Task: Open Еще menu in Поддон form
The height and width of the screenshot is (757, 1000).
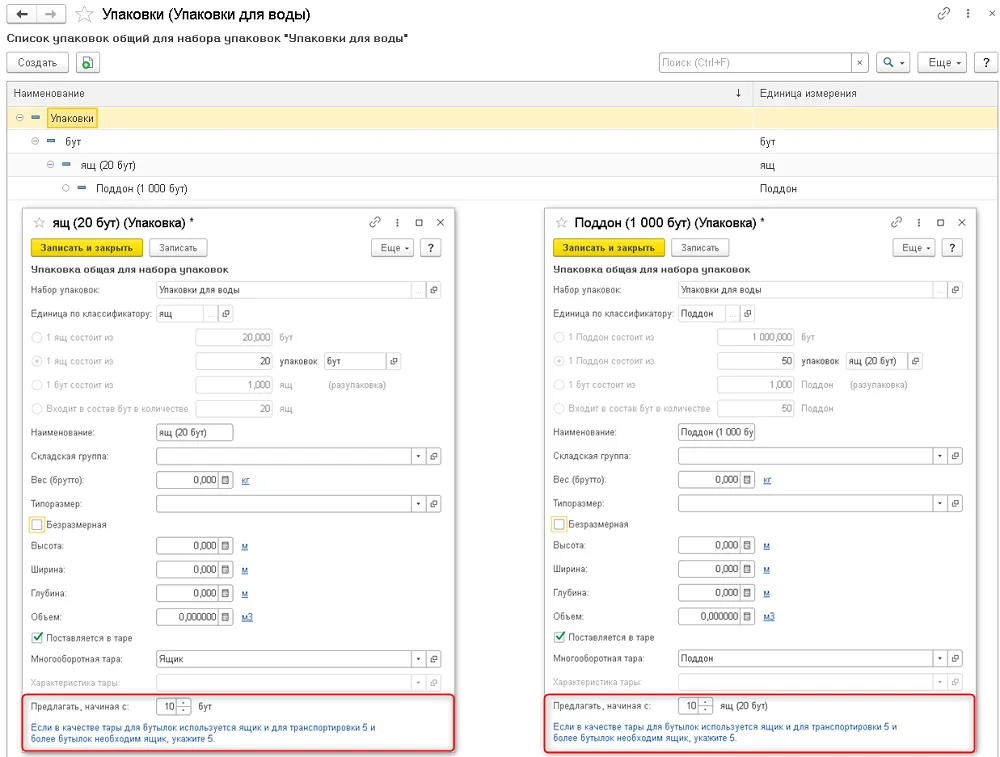Action: 915,247
